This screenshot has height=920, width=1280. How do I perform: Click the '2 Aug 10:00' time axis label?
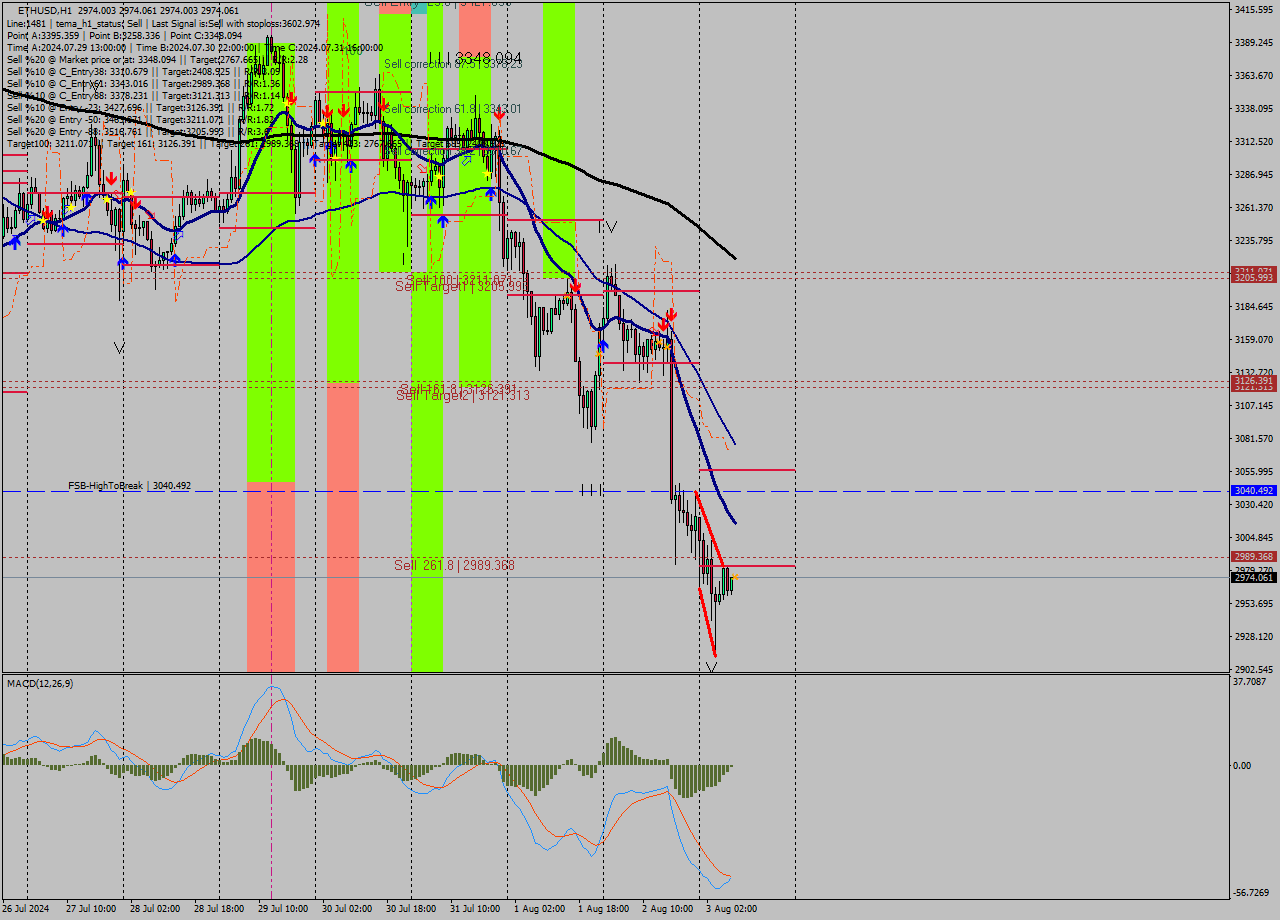(667, 909)
